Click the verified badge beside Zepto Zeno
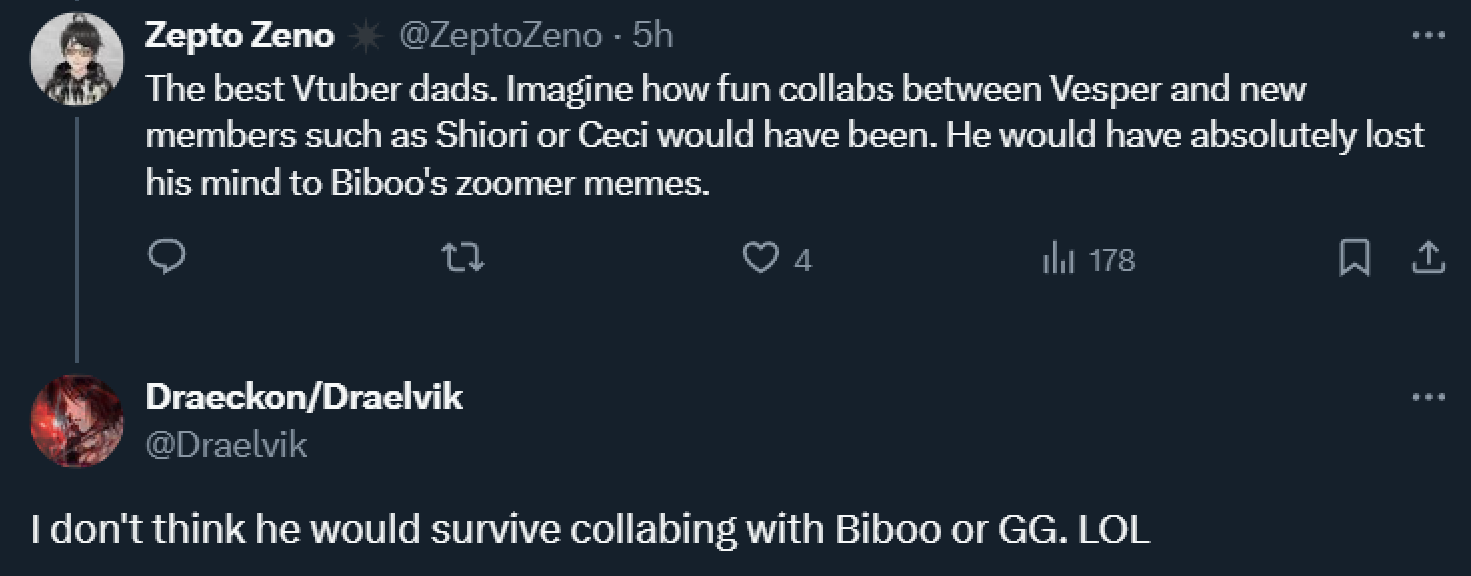Image resolution: width=1471 pixels, height=576 pixels. (367, 37)
